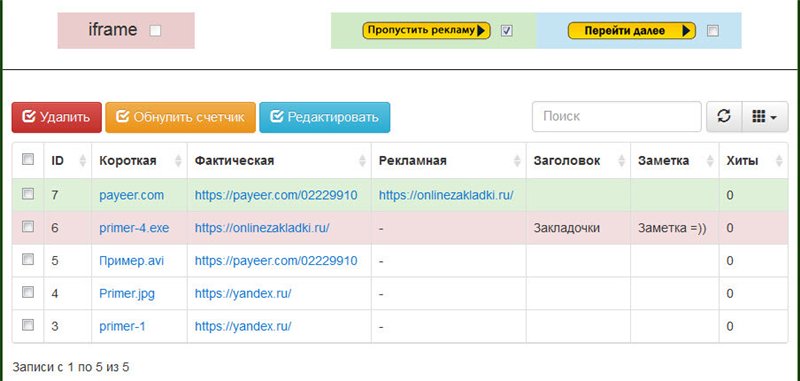Open the primer-1 short link
The image size is (800, 381).
(122, 326)
